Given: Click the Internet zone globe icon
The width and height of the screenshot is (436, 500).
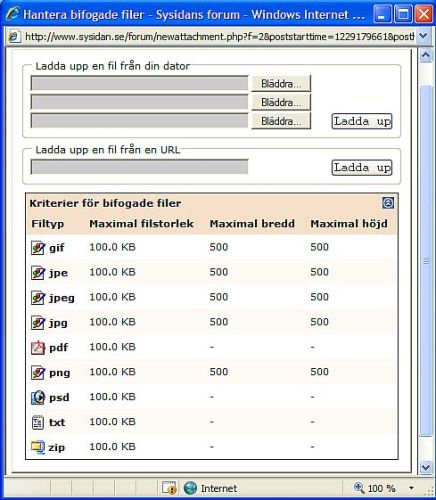Looking at the screenshot, I should (190, 488).
